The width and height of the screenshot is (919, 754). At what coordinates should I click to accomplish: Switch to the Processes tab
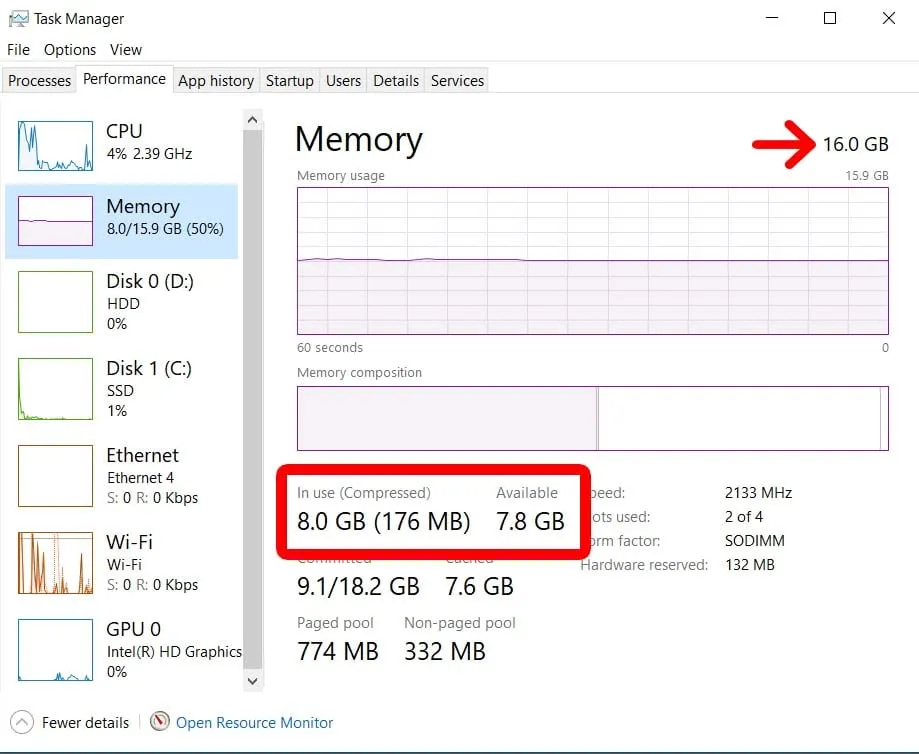40,81
